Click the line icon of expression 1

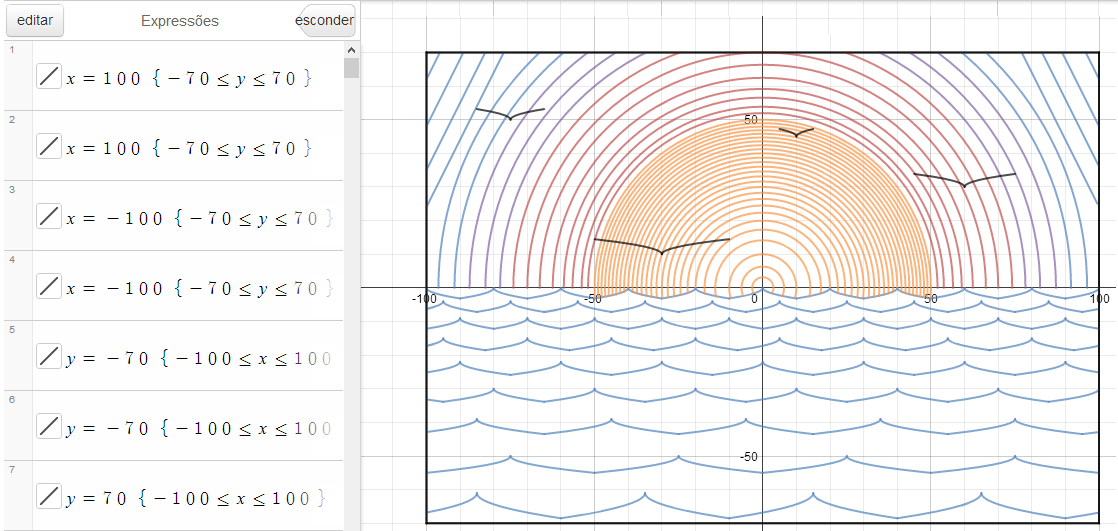(x=49, y=76)
